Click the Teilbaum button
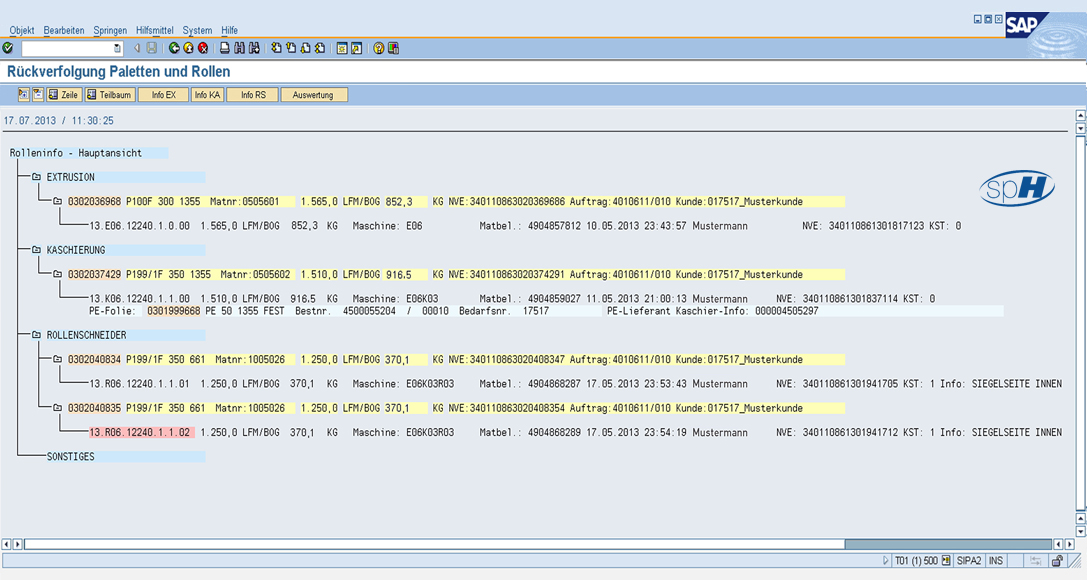The width and height of the screenshot is (1087, 580). [x=110, y=95]
